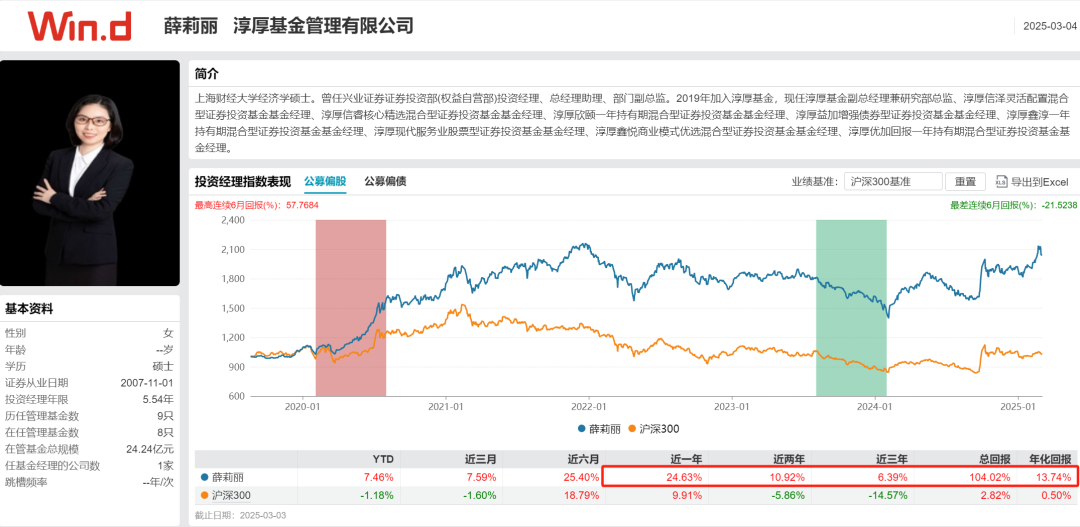Click the 近两年 column header
Viewport: 1080px width, 527px height.
coord(787,458)
